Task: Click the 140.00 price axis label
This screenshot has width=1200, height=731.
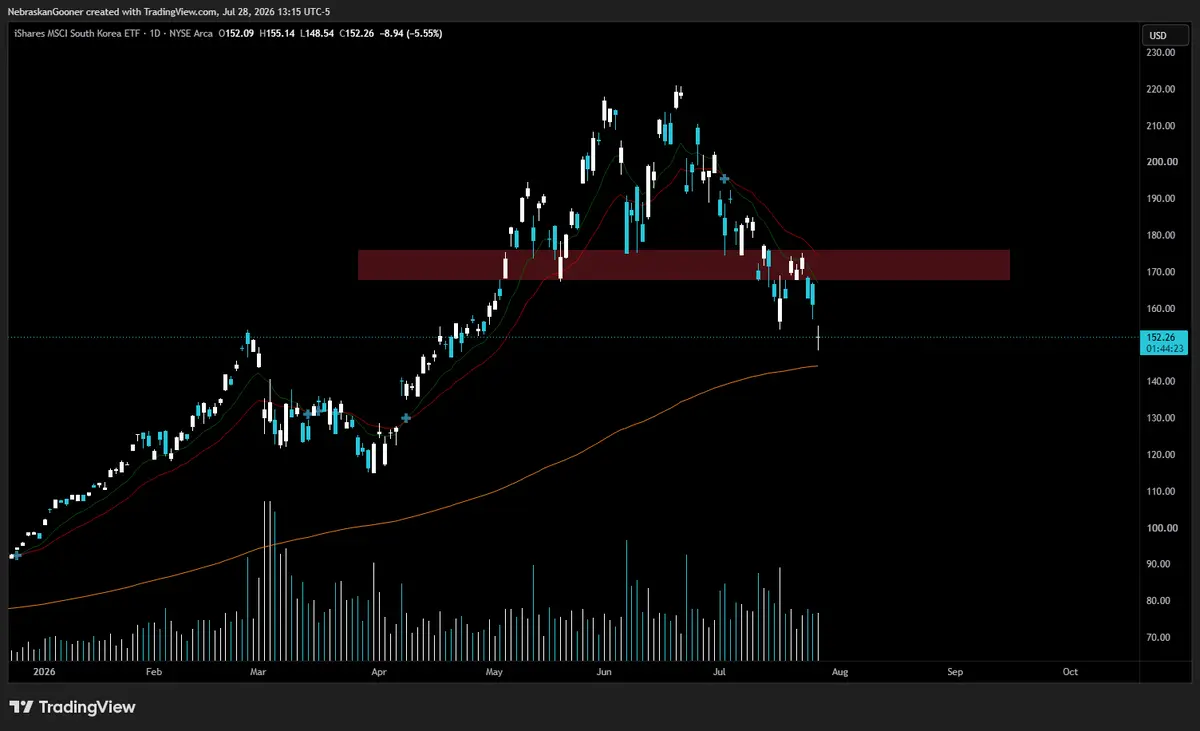Action: [x=1160, y=382]
